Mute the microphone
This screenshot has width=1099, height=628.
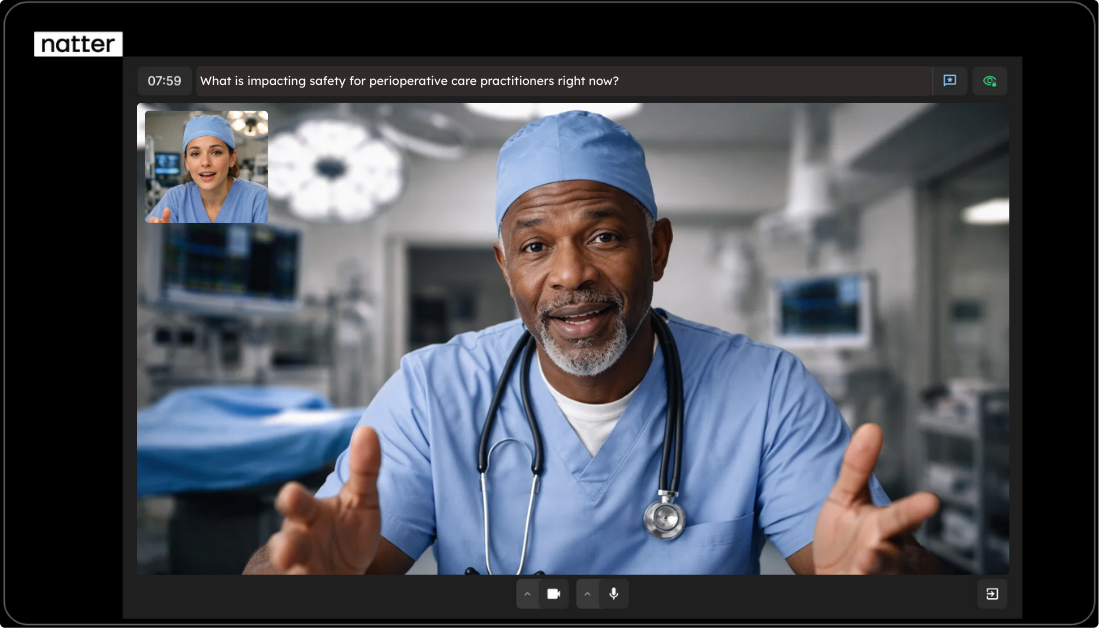tap(613, 594)
